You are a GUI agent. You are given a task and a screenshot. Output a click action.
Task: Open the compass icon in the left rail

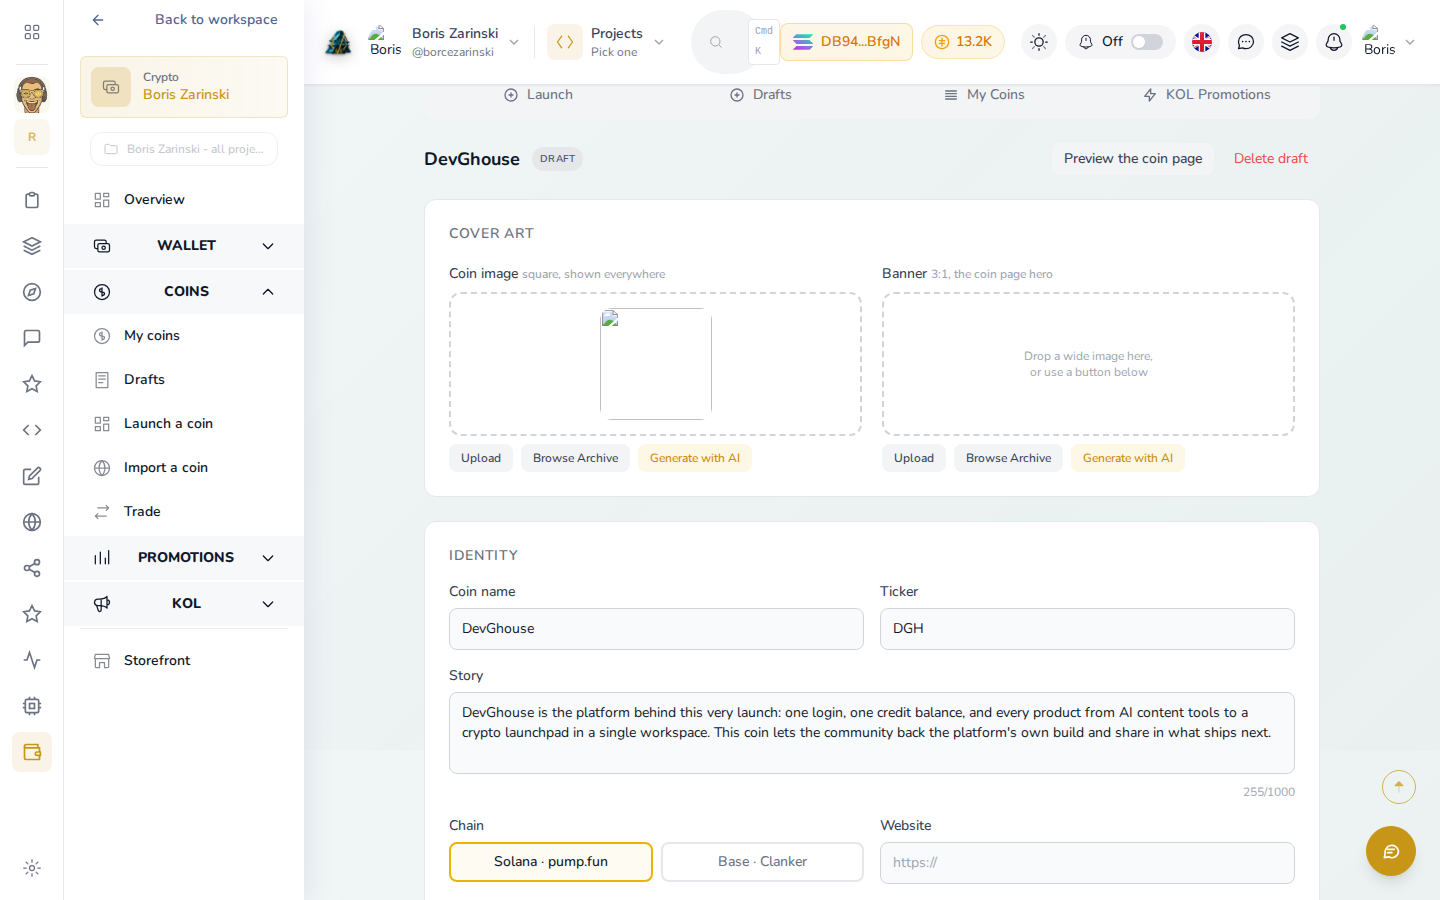(x=32, y=292)
